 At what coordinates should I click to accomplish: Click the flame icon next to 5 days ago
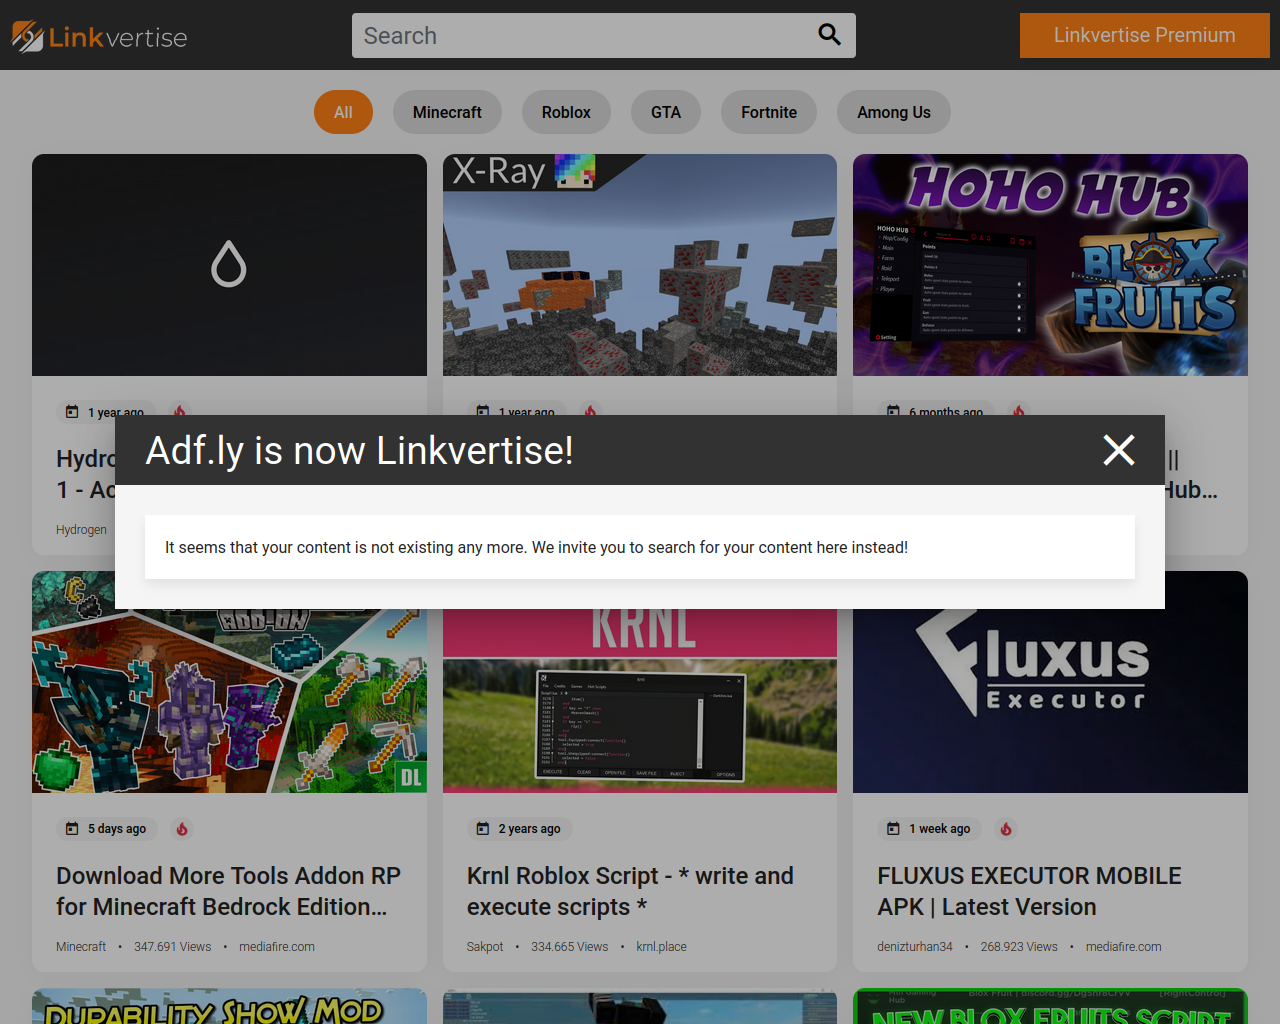pyautogui.click(x=182, y=829)
